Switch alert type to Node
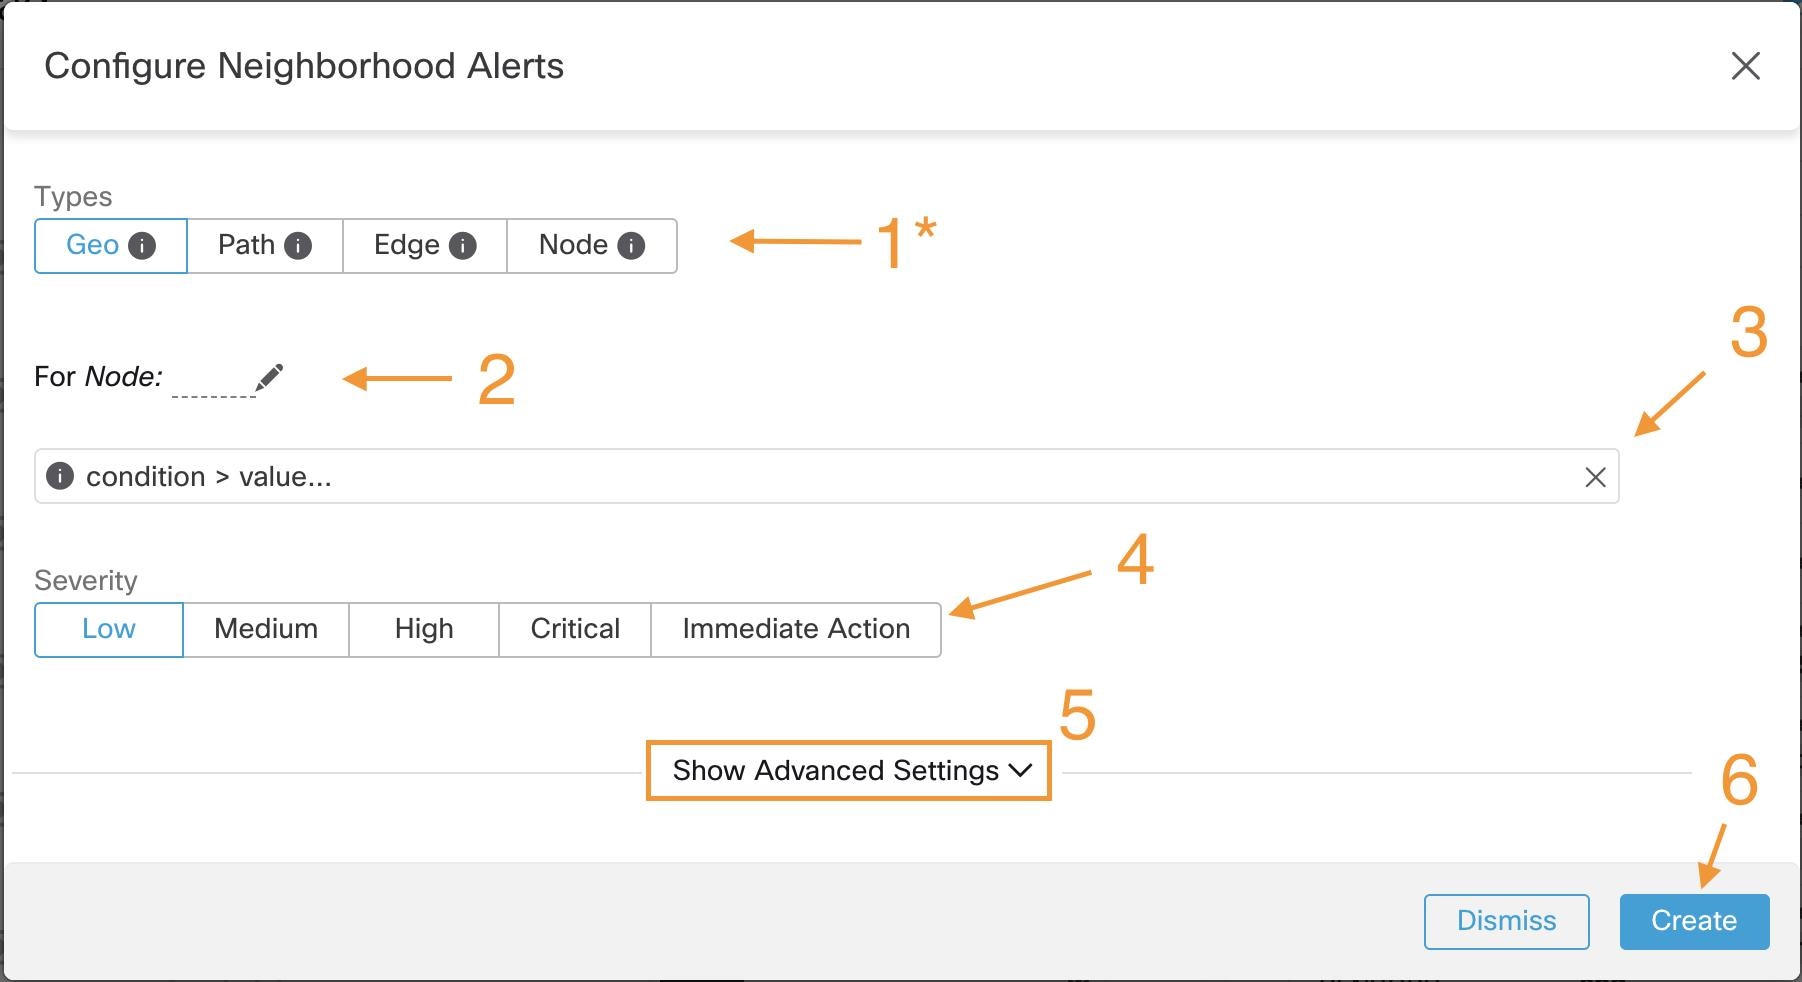The width and height of the screenshot is (1802, 982). tap(573, 246)
